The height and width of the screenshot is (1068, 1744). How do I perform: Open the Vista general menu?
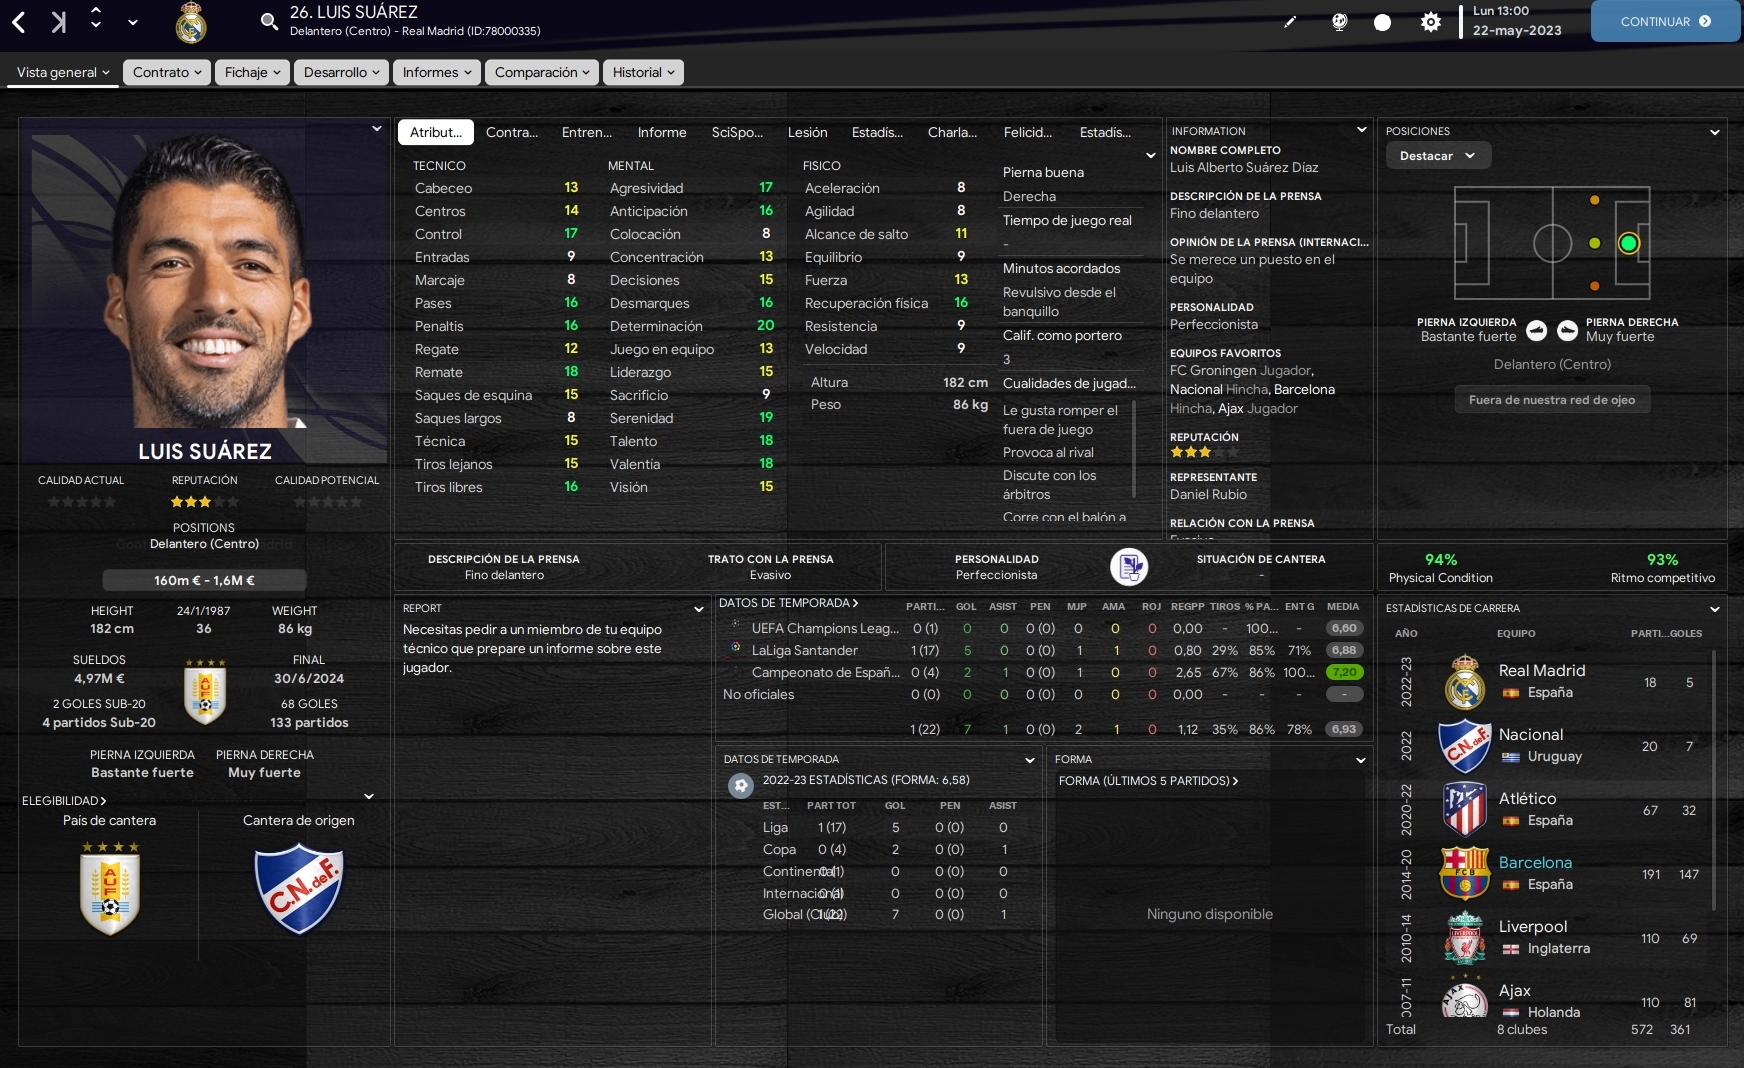pyautogui.click(x=63, y=72)
